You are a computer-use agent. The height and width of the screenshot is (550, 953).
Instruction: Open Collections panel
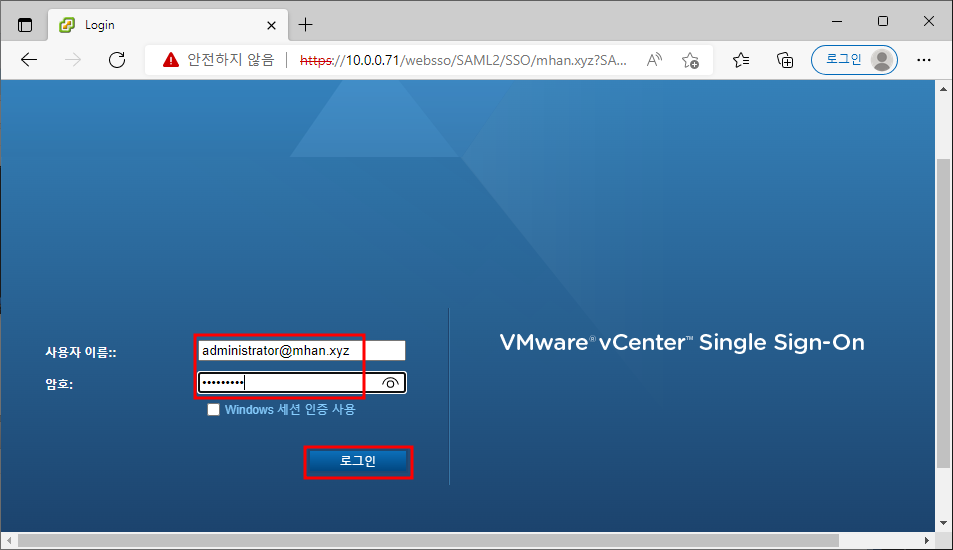click(x=785, y=60)
